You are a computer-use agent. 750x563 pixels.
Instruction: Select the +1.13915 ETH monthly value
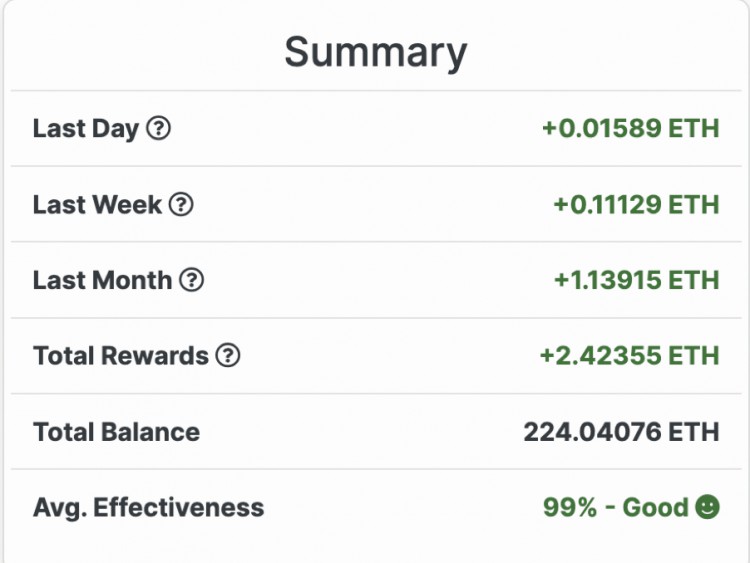[637, 280]
